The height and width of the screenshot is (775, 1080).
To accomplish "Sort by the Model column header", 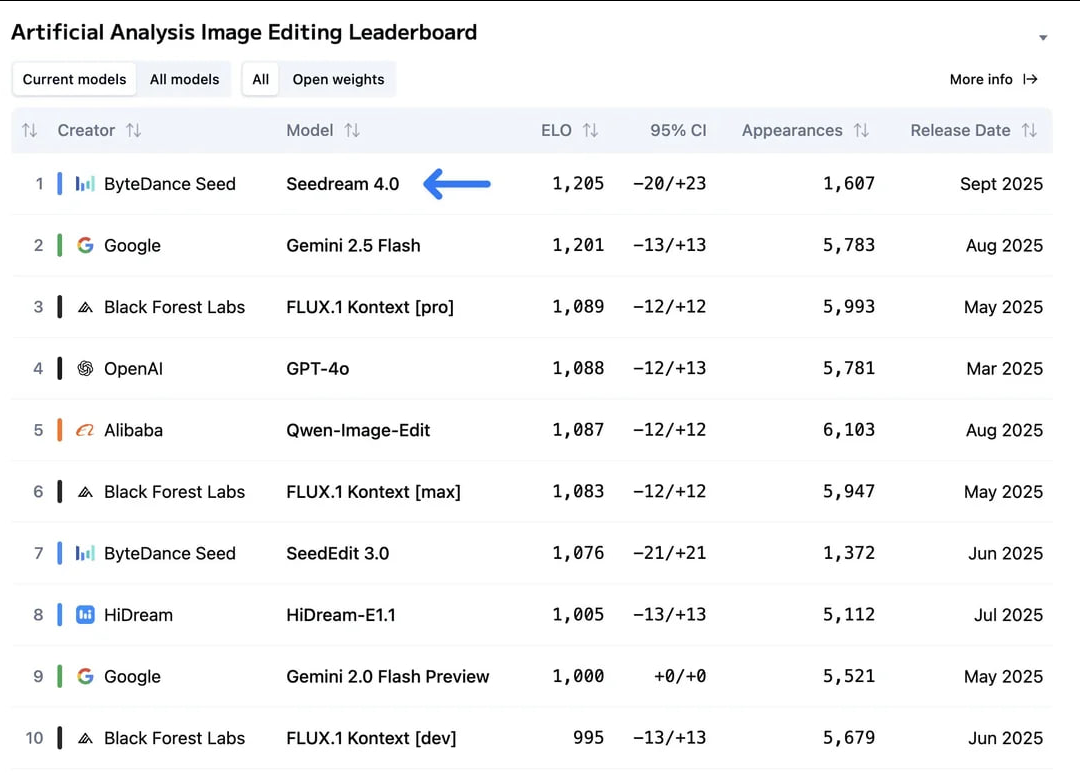I will (351, 130).
